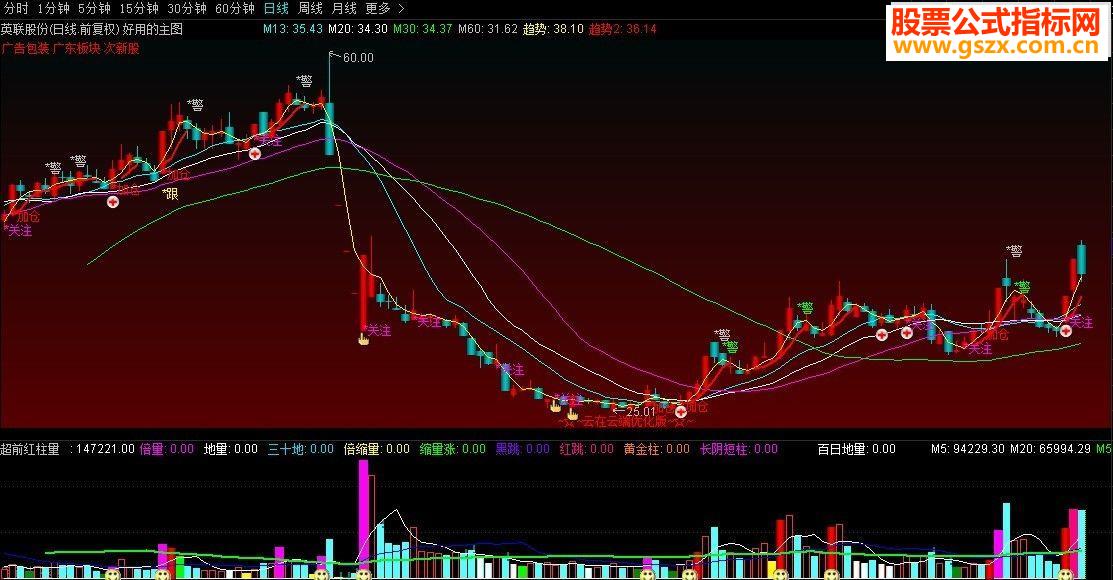Switch to the 分时 timeframe tab
The image size is (1113, 580).
tap(16, 9)
